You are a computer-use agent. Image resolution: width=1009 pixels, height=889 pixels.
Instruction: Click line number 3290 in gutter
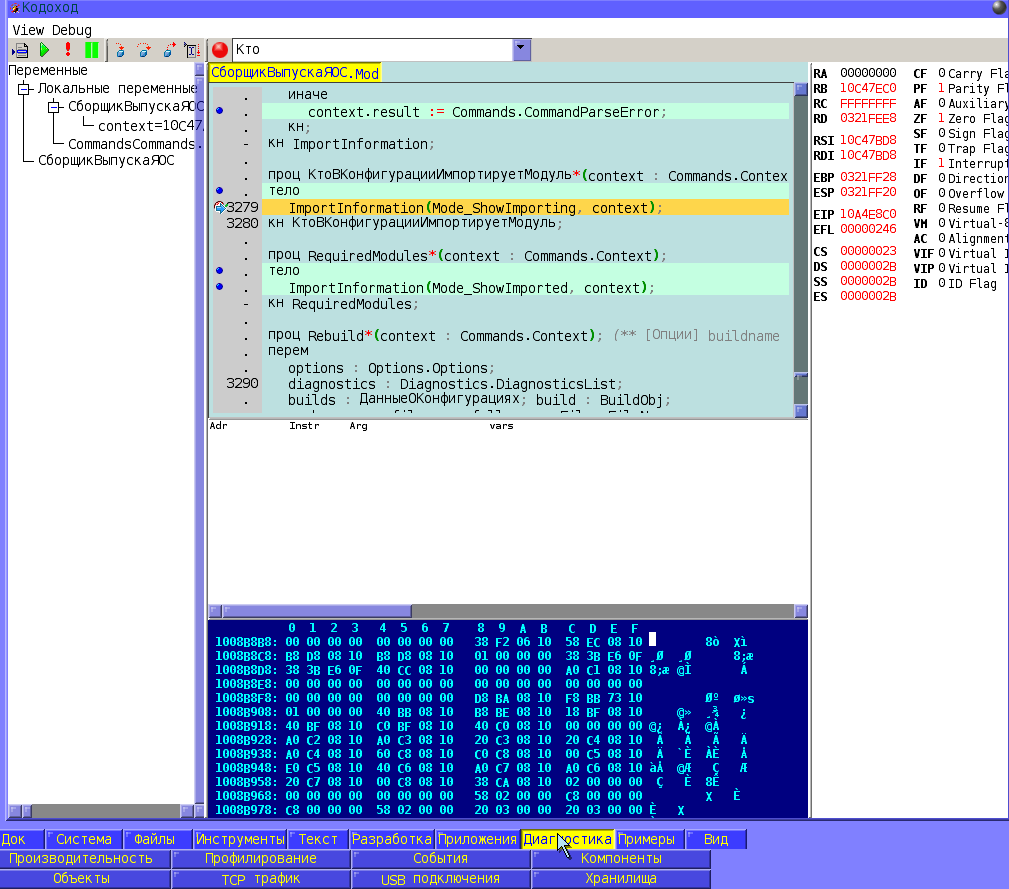click(x=242, y=383)
